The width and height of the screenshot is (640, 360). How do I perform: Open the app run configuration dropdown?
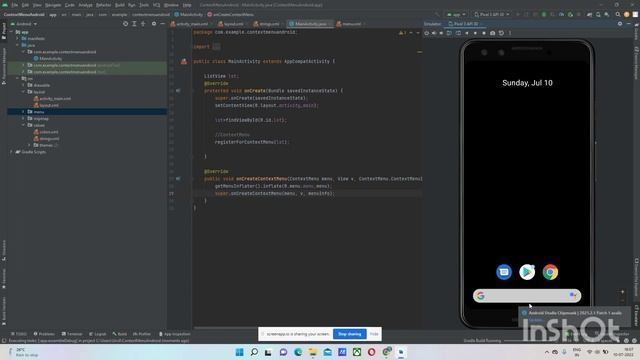click(456, 14)
